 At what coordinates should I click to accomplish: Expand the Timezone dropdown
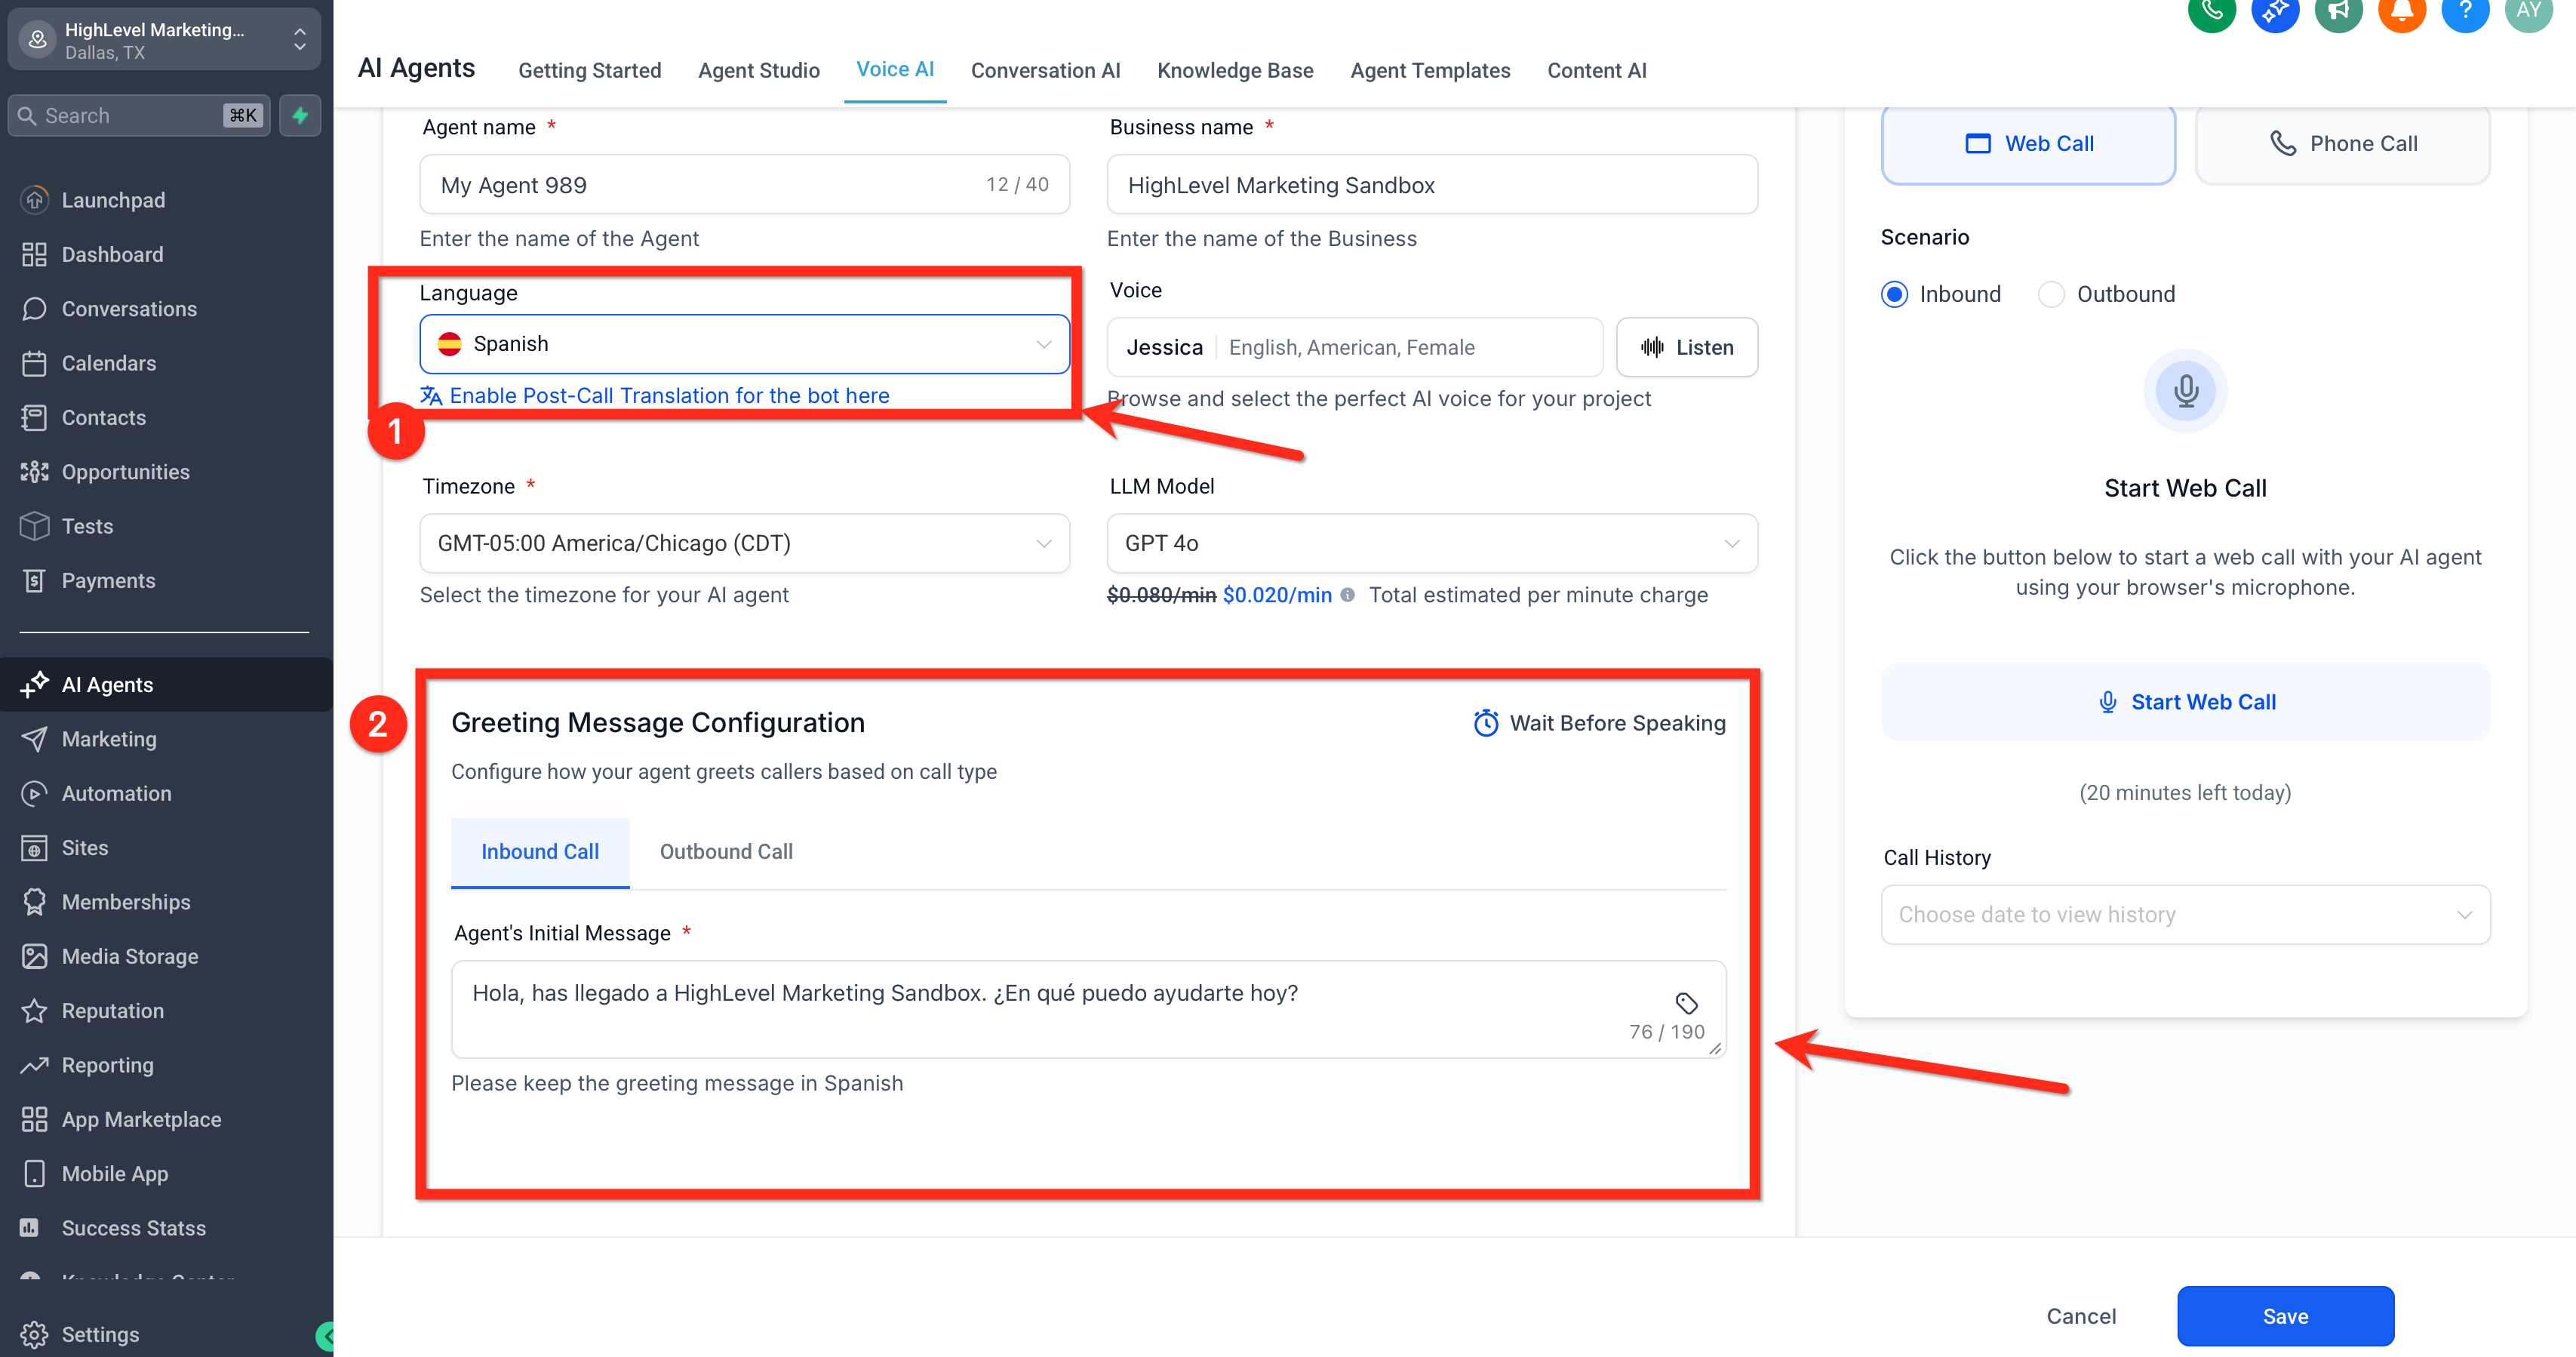tap(744, 543)
